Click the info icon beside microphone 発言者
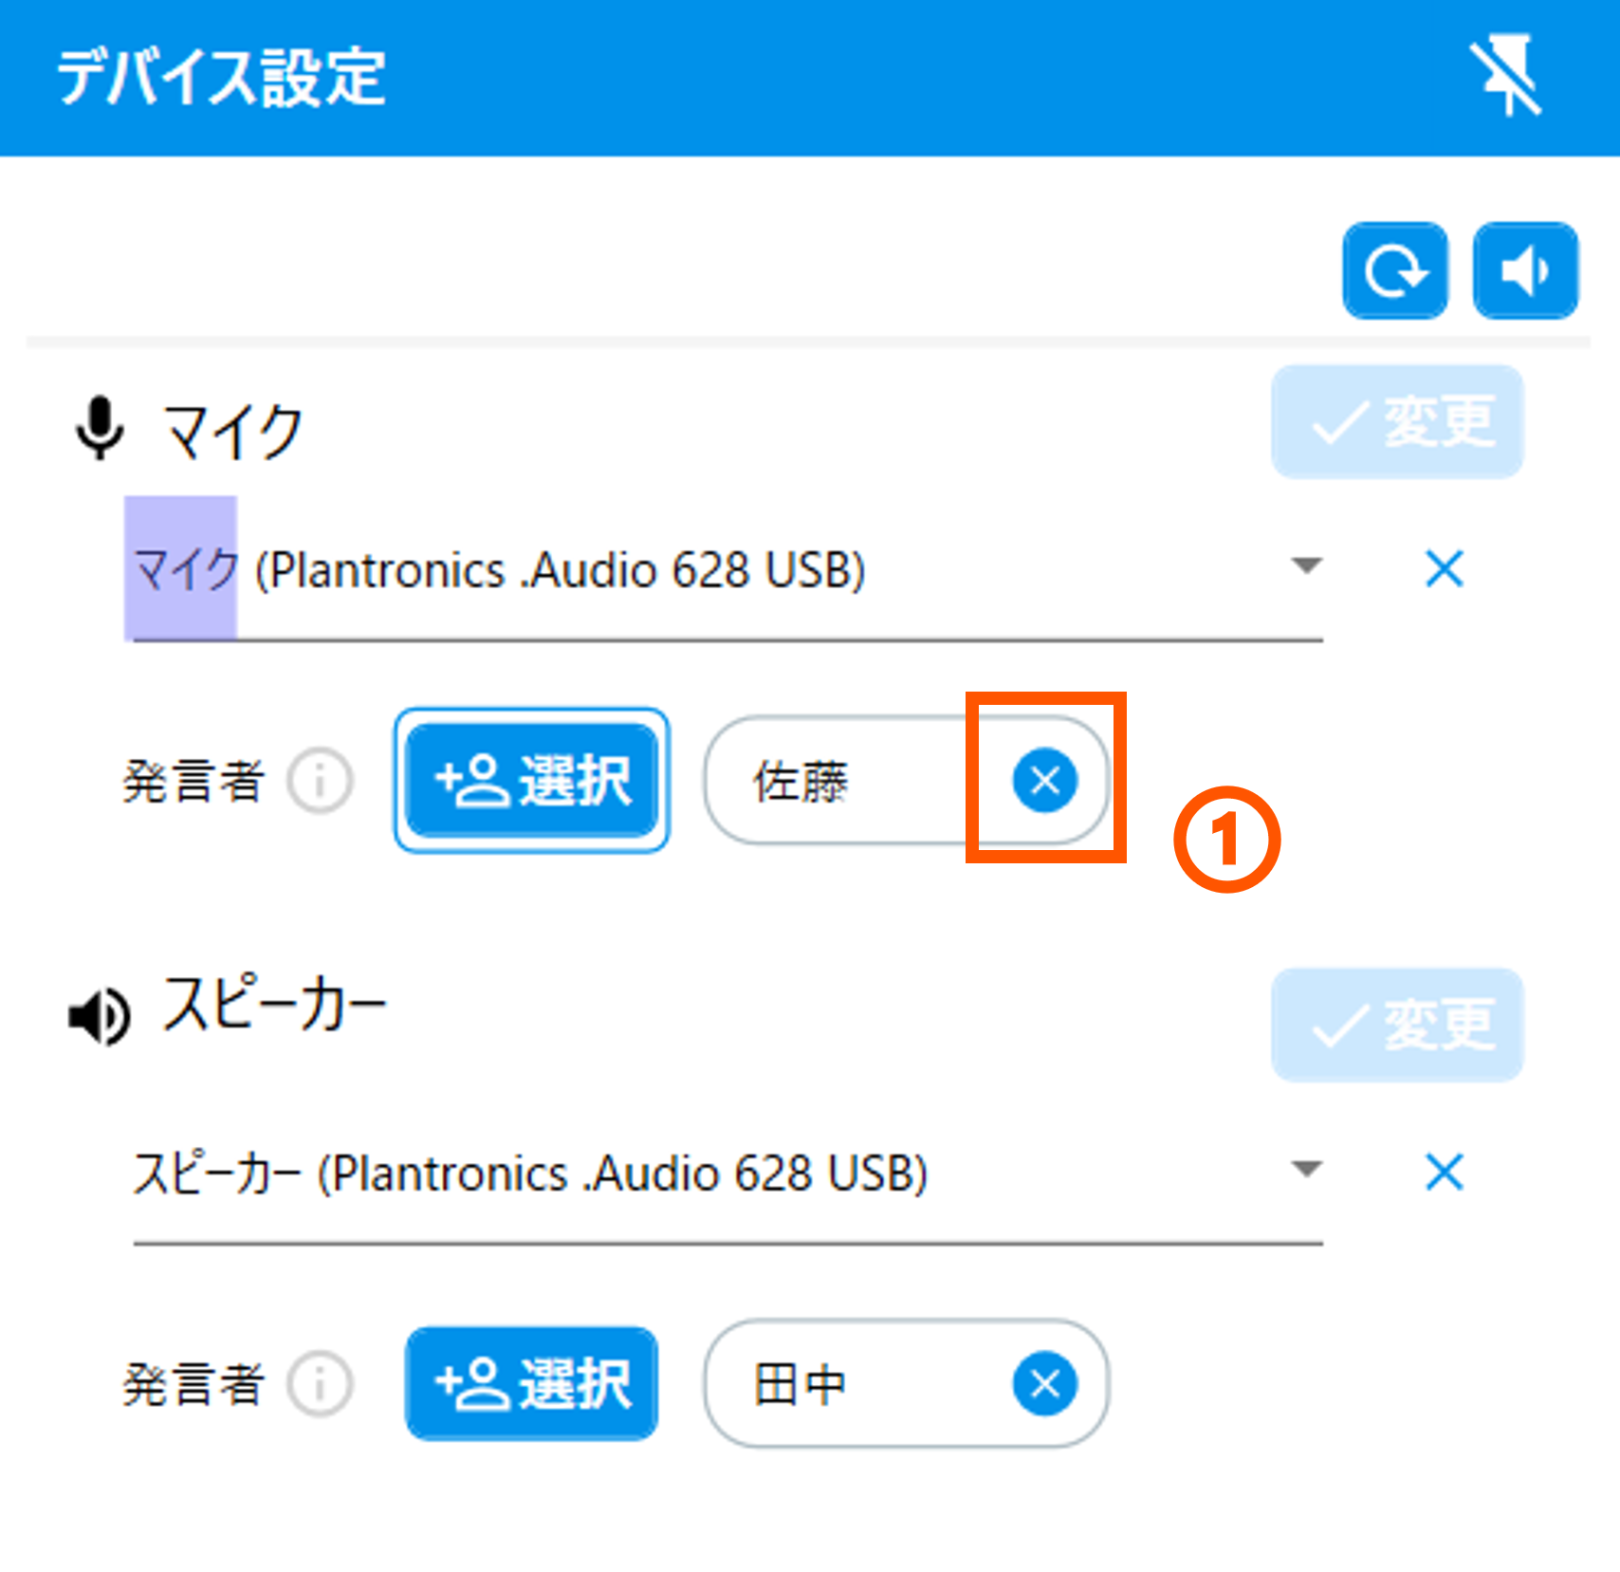Screen dimensions: 1620x1572 [x=320, y=780]
